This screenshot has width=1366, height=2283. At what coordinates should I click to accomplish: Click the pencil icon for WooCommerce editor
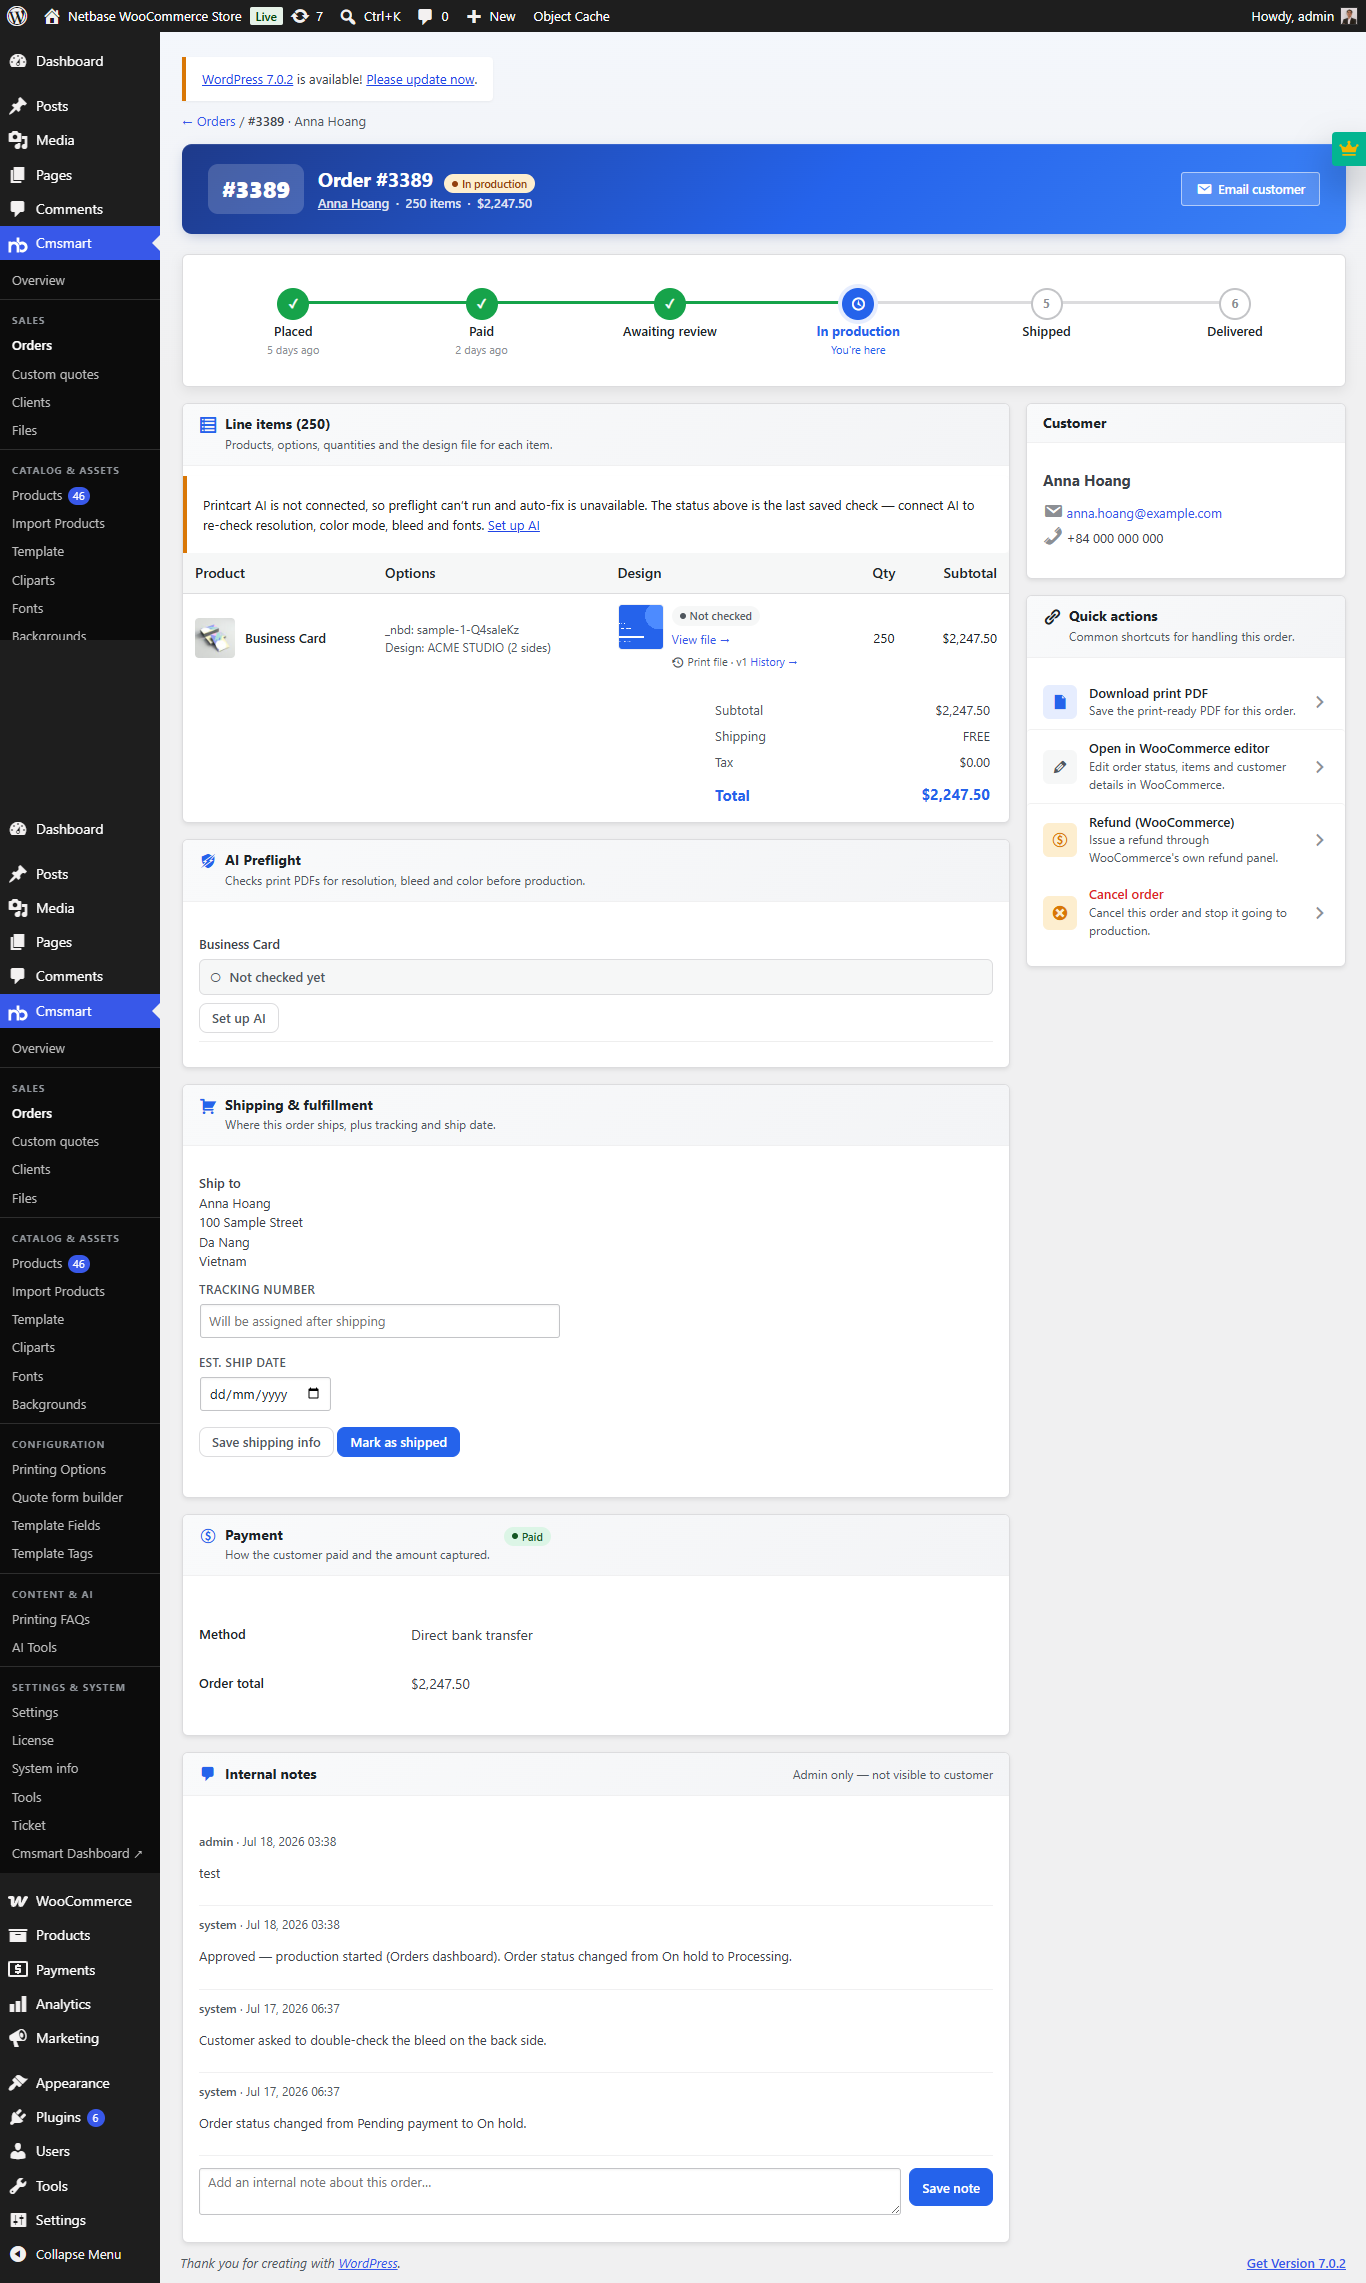1060,767
